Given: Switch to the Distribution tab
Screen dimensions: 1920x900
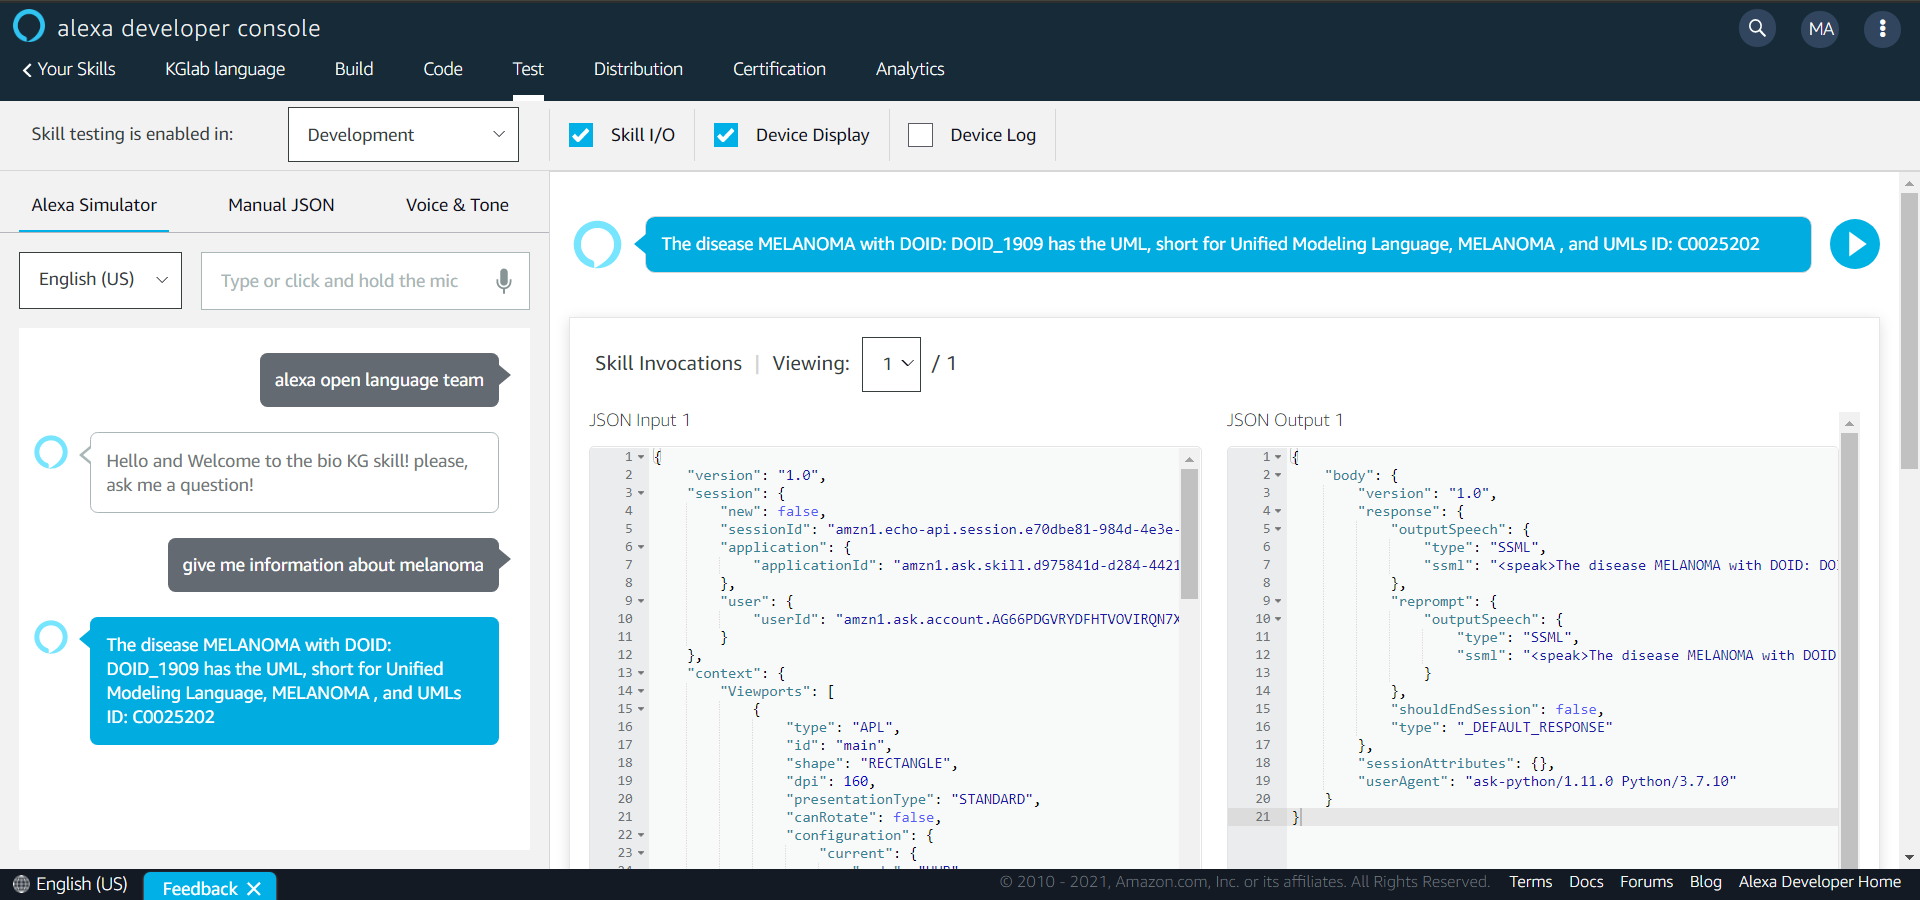Looking at the screenshot, I should click(x=638, y=69).
